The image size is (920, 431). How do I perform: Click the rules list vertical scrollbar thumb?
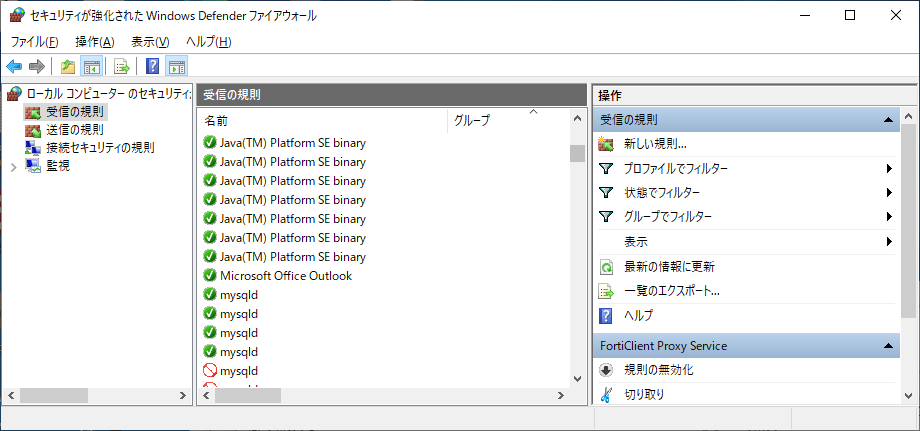point(577,152)
